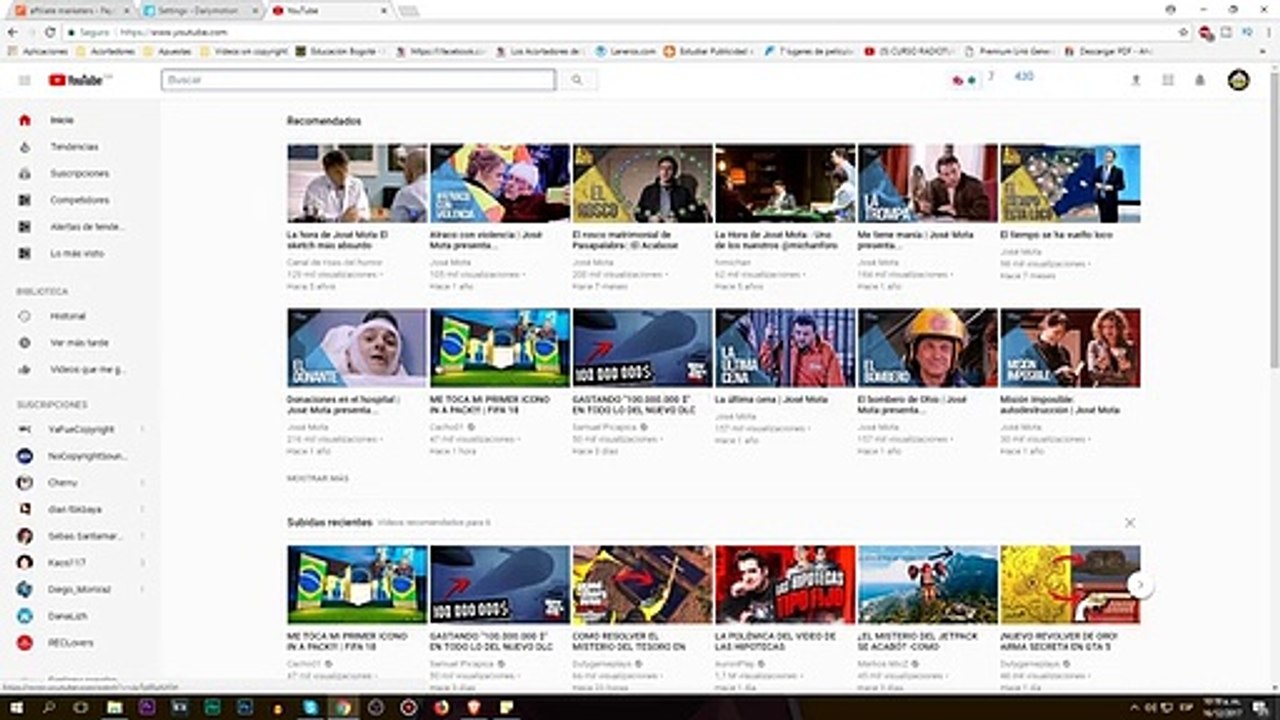Open the VaFueCopyright subscription channel
Image resolution: width=1280 pixels, height=720 pixels.
pos(80,429)
